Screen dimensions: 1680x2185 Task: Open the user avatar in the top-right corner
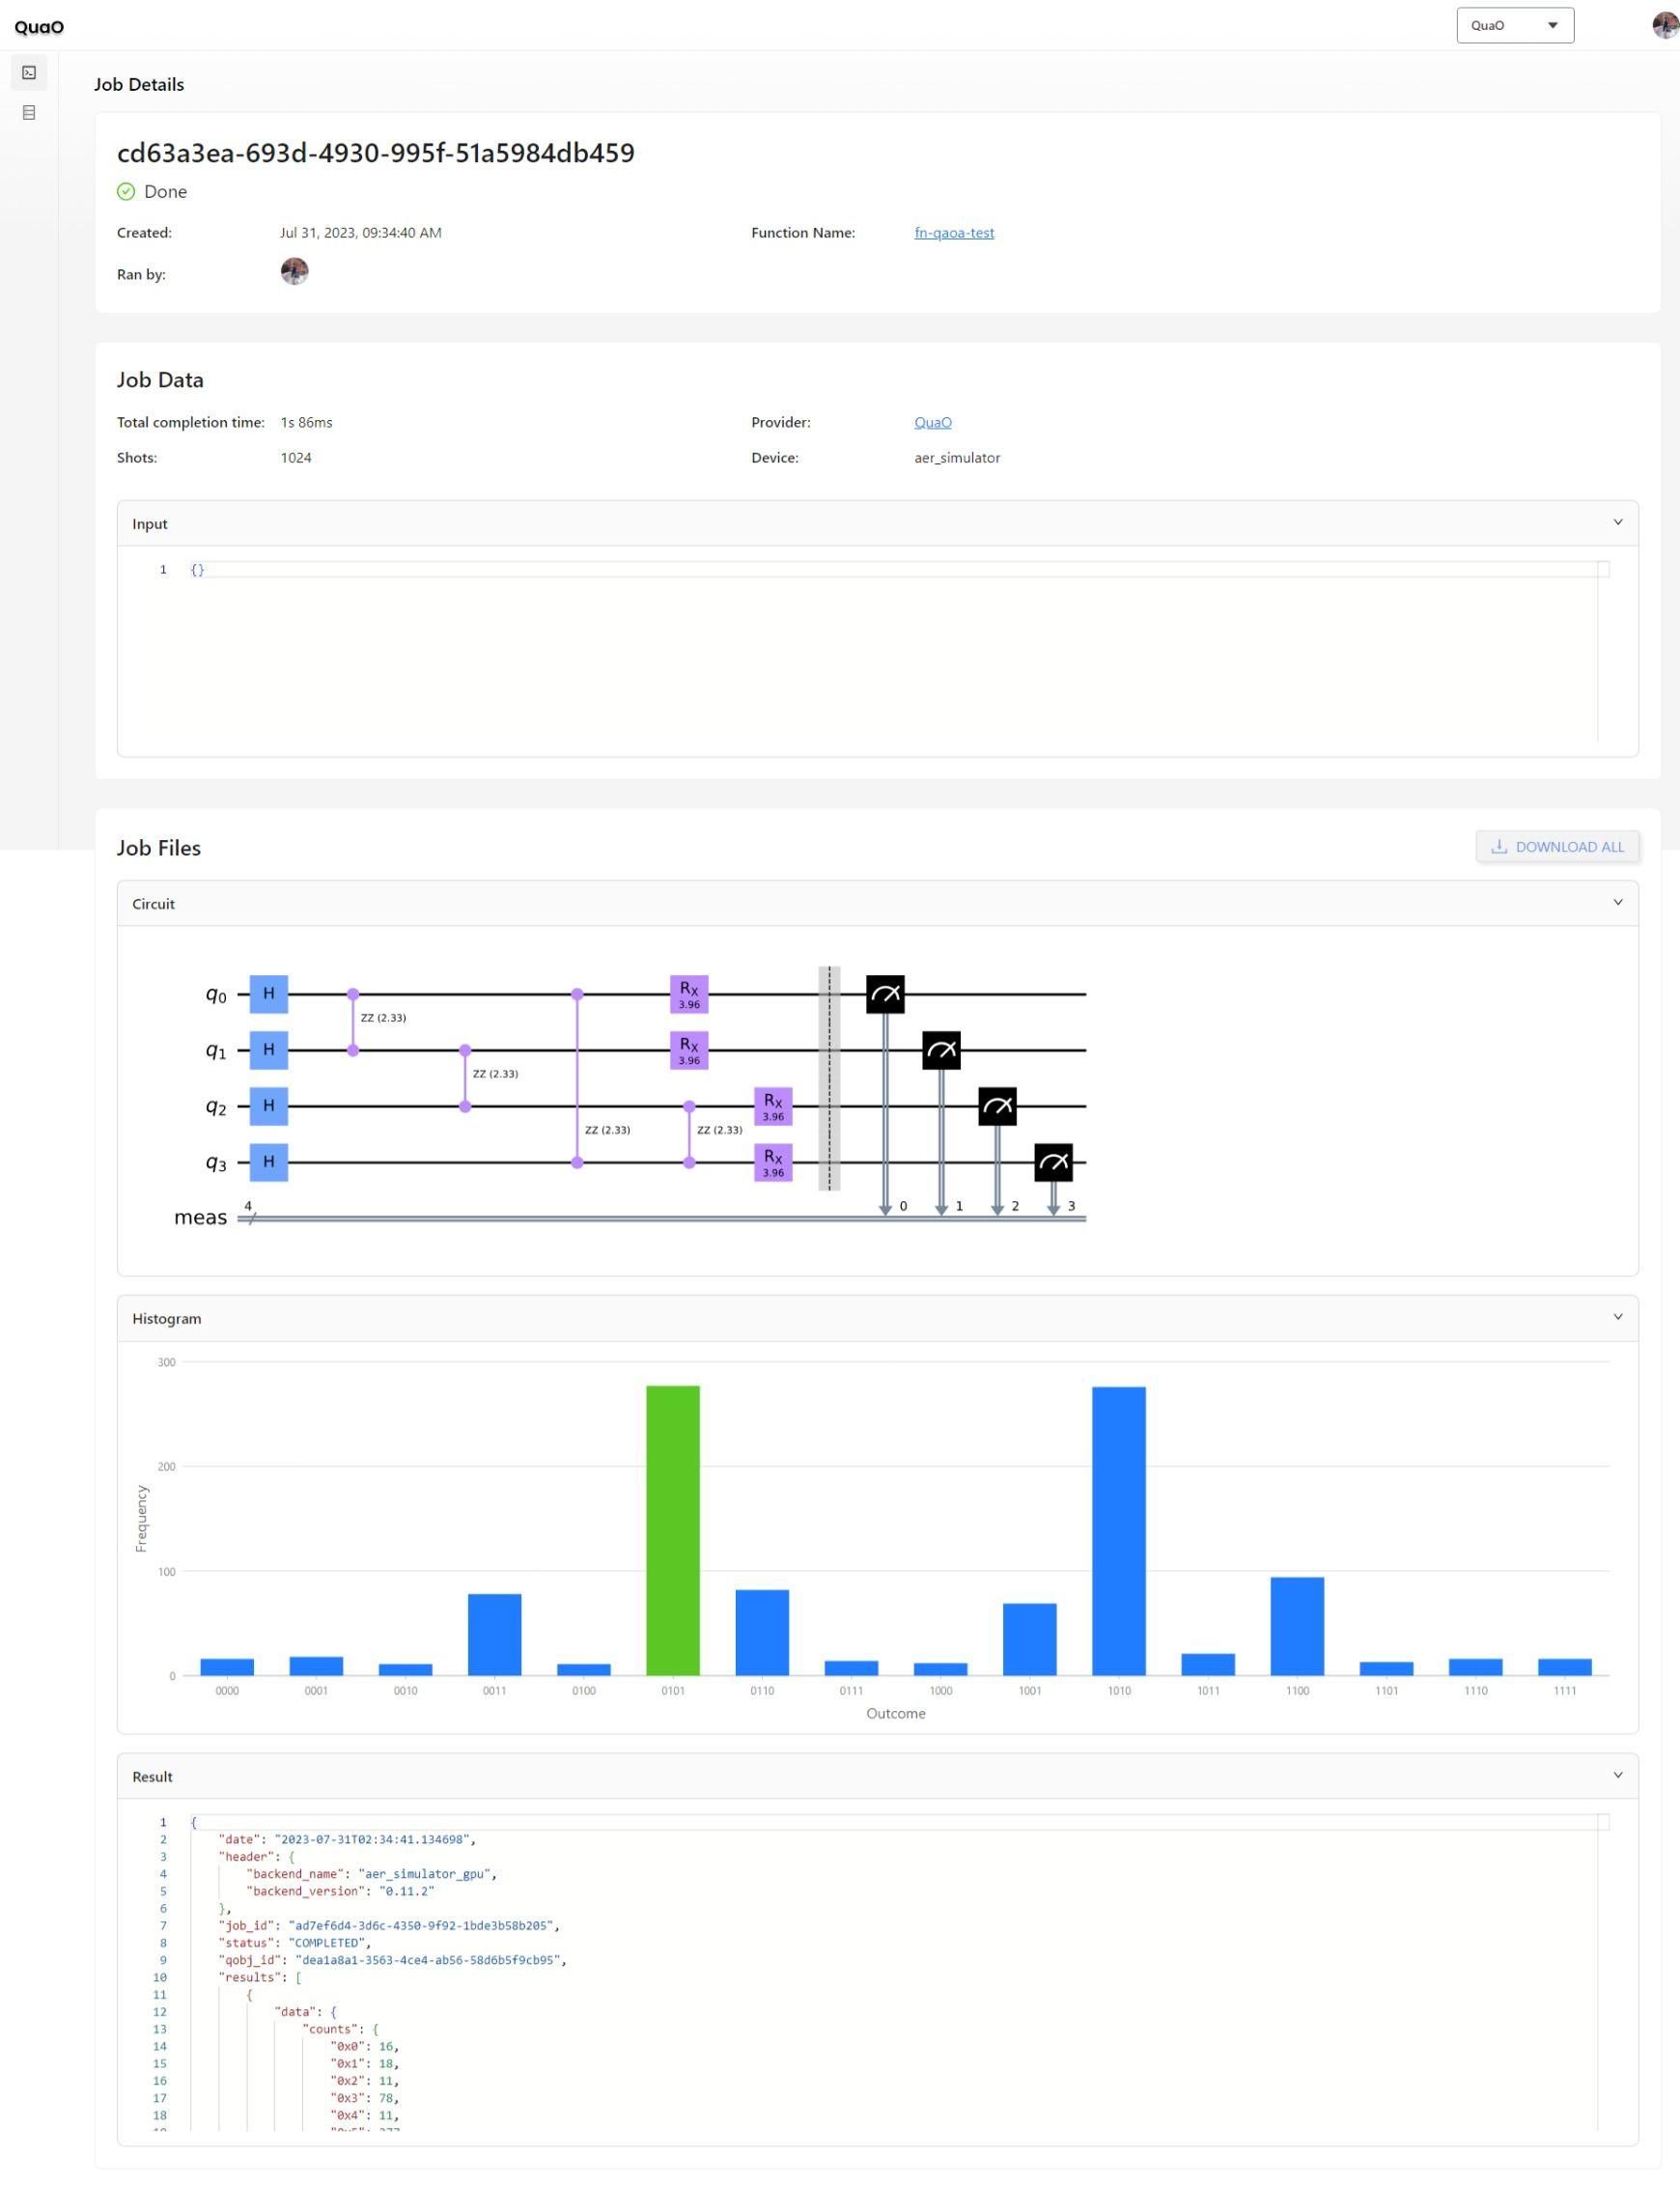[x=1665, y=25]
